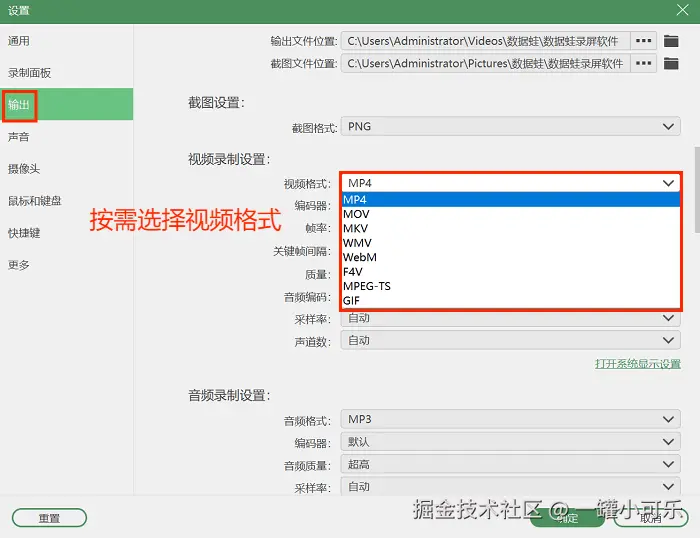The height and width of the screenshot is (538, 700).
Task: Click the screenshot file location path field
Action: tap(486, 63)
